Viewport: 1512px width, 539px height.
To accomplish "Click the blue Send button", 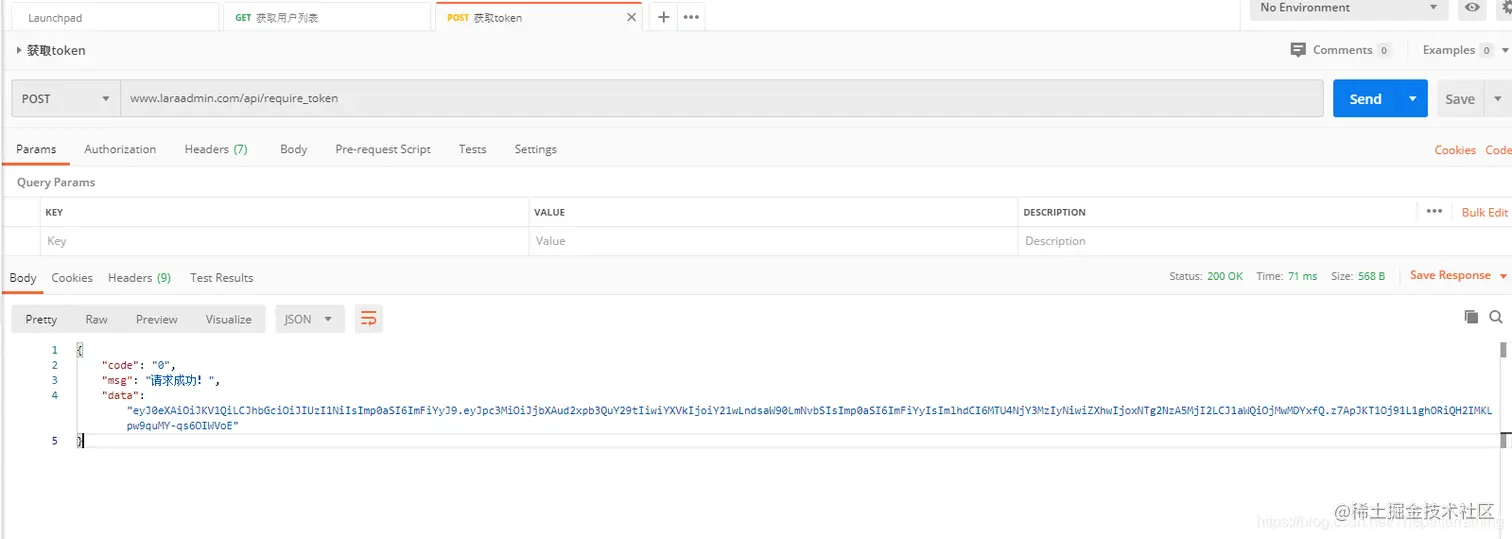I will (x=1365, y=99).
